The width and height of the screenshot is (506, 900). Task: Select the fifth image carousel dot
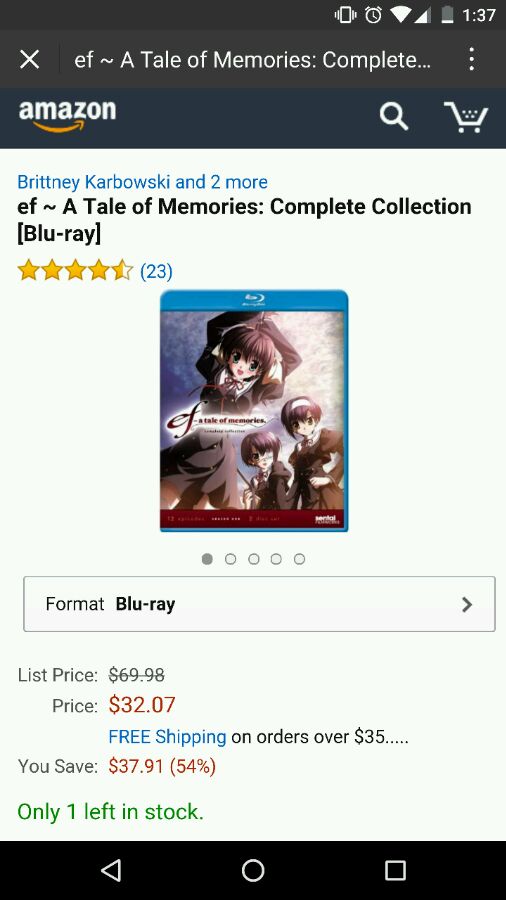(299, 558)
